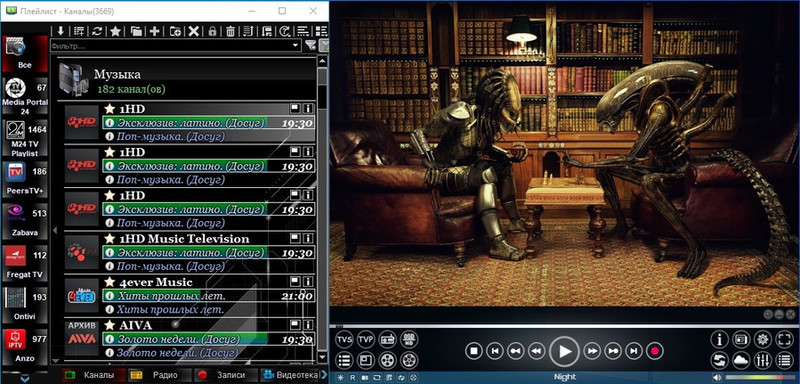The image size is (800, 384).
Task: Adjust the volume level slider
Action: [x=759, y=377]
